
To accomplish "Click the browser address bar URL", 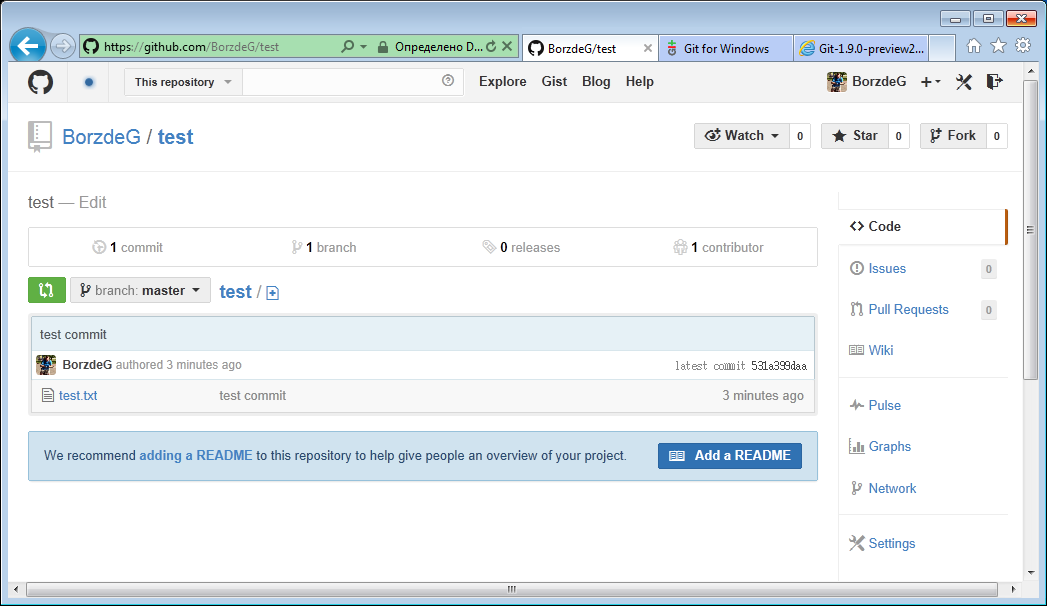I will (192, 47).
